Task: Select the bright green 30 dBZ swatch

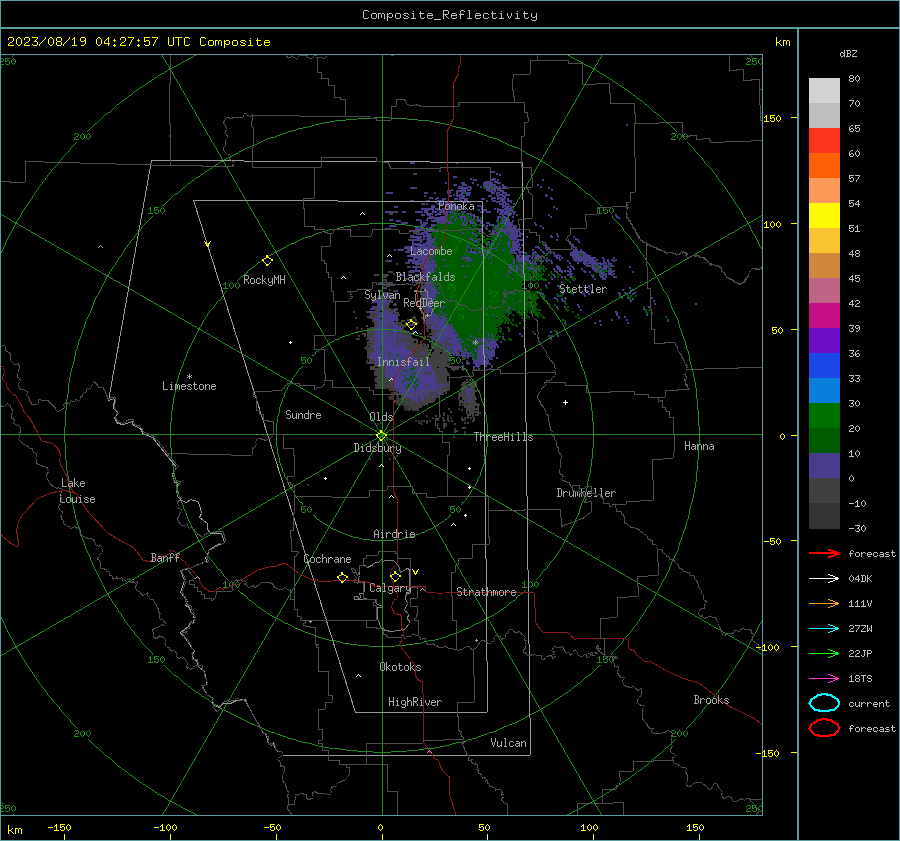Action: point(824,415)
